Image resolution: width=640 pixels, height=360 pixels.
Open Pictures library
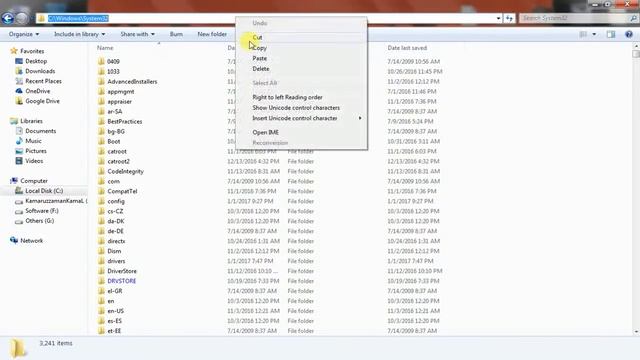point(36,151)
